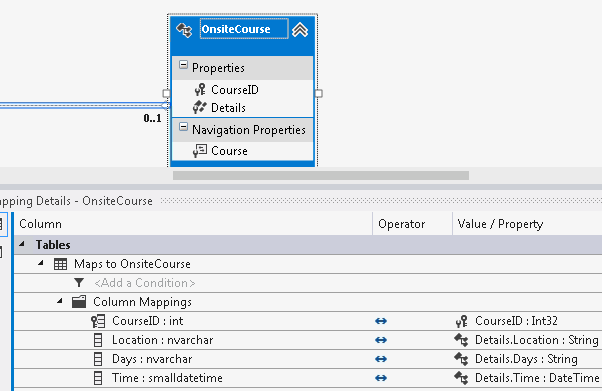602x391 pixels.
Task: Click the horizontal scrollbar of the designer
Action: pyautogui.click(x=321, y=176)
